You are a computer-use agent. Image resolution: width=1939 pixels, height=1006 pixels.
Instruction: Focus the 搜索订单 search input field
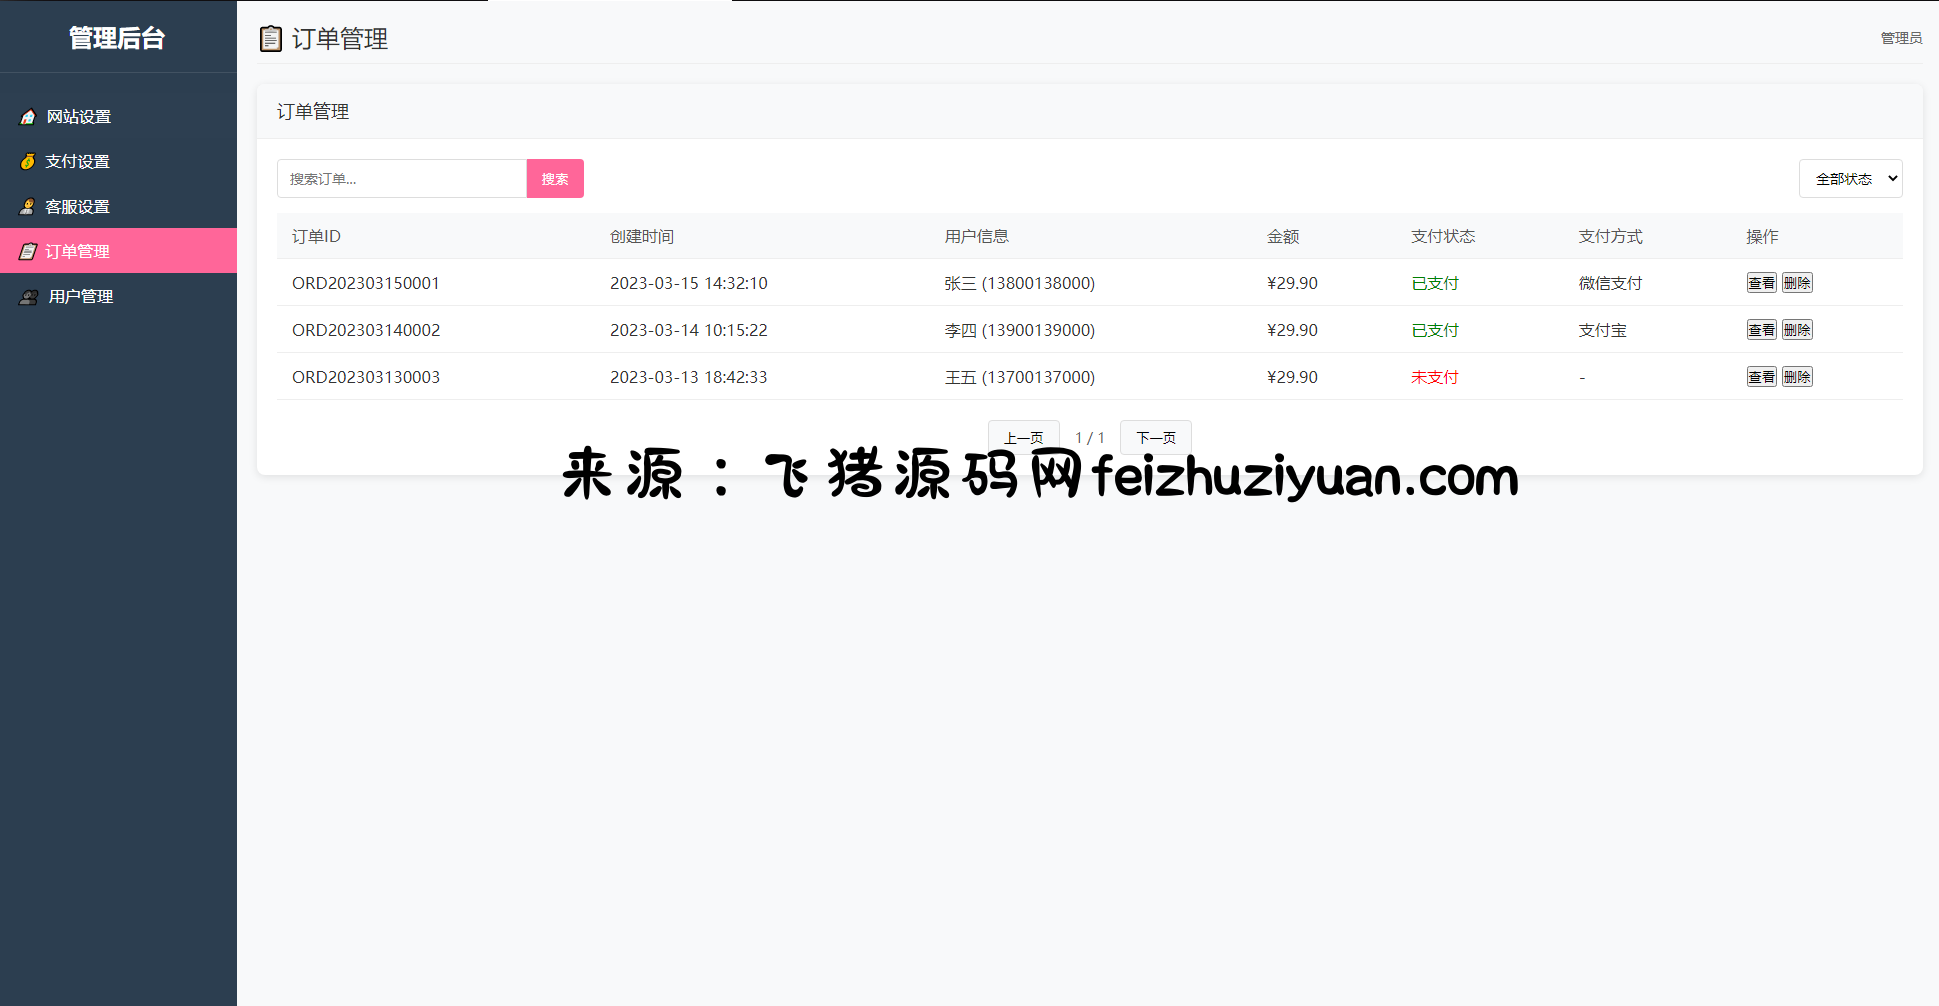[401, 179]
